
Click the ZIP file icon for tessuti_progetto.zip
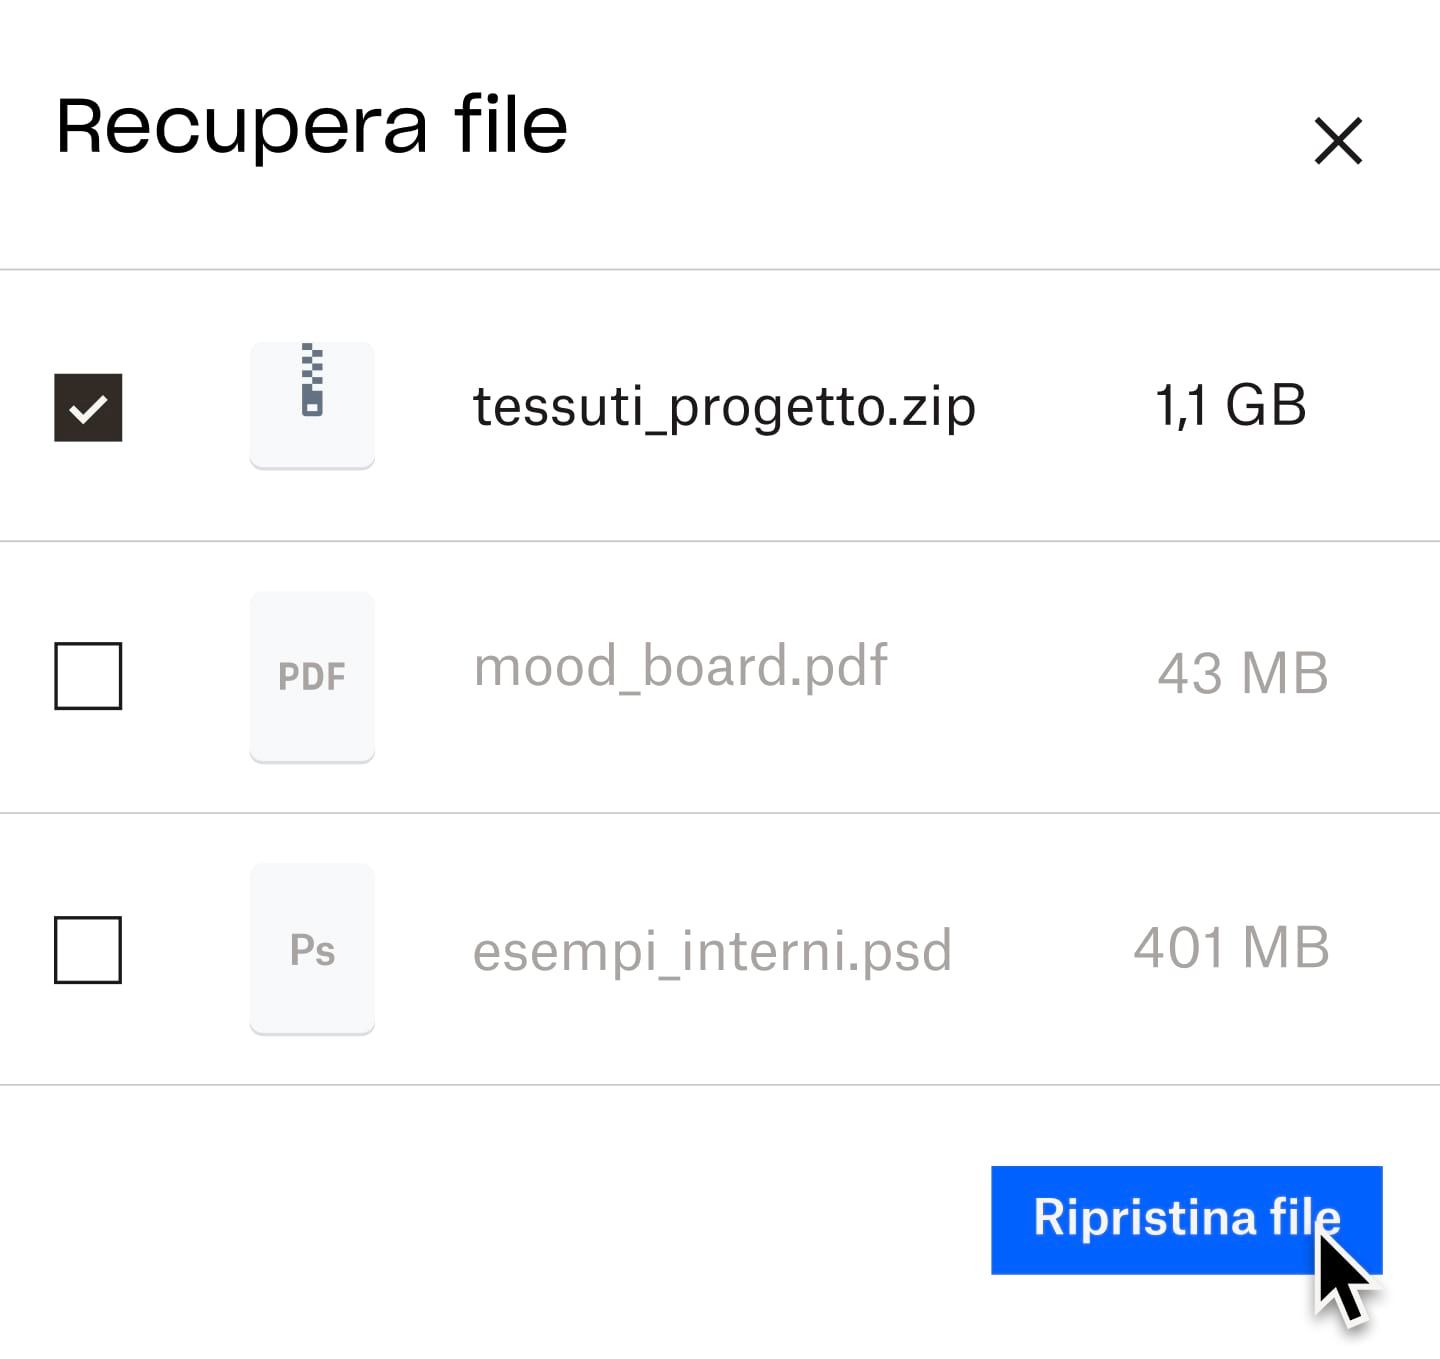312,404
